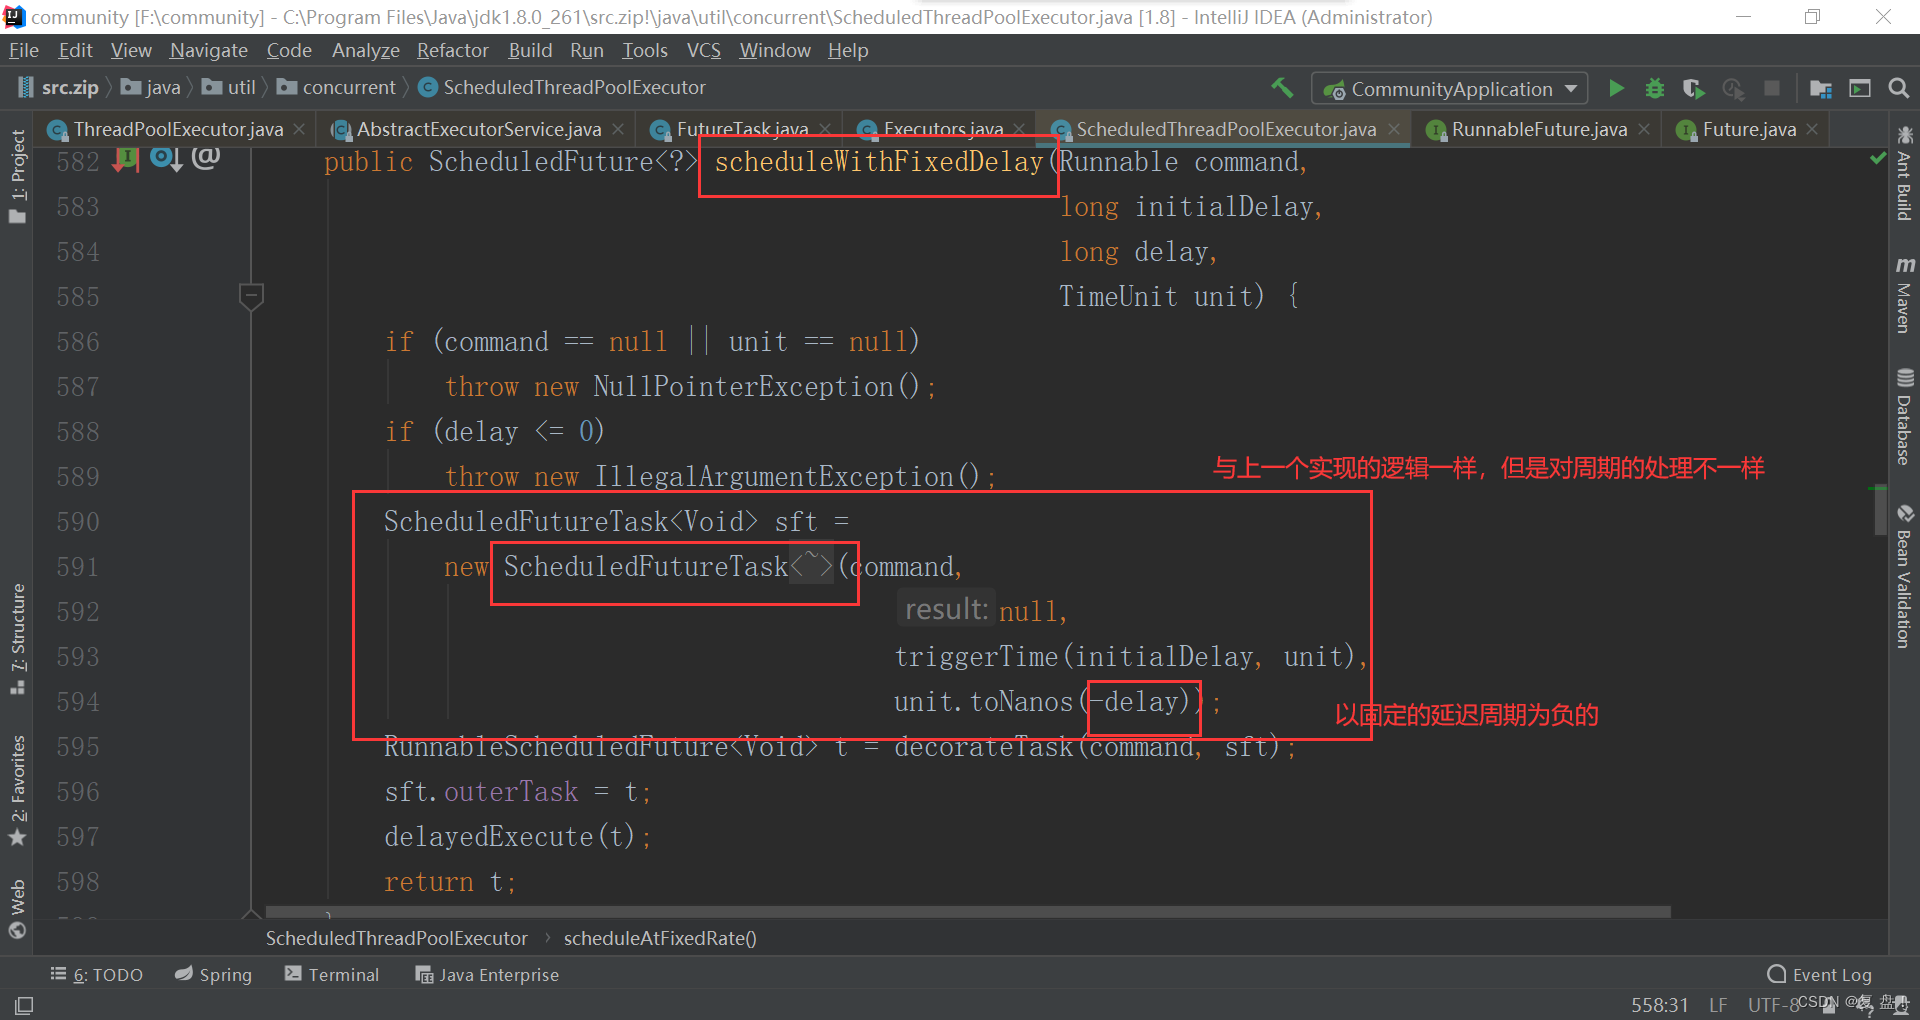Close the ThreadPoolExecutor.java tab
Image resolution: width=1920 pixels, height=1020 pixels.
coord(299,129)
